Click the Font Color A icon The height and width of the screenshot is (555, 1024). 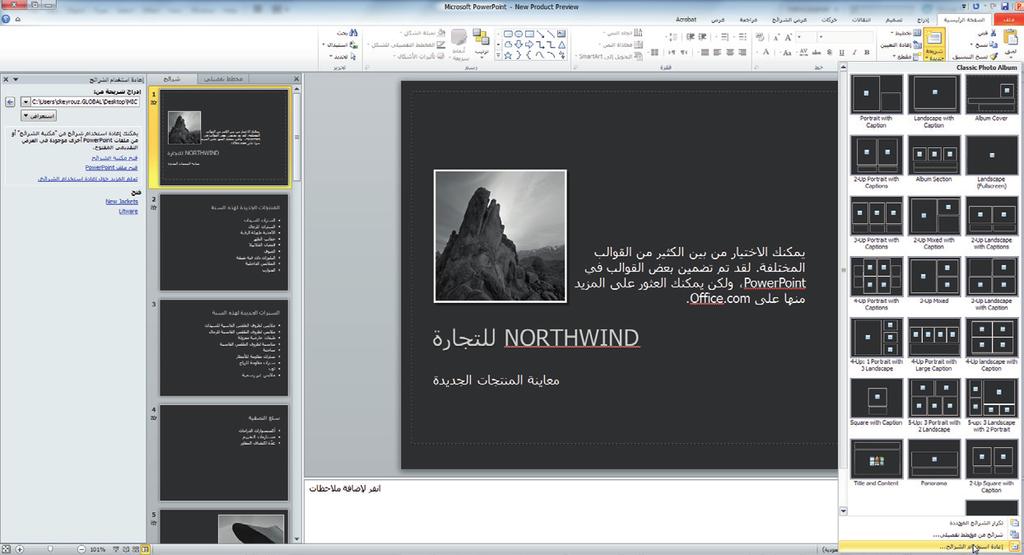766,52
